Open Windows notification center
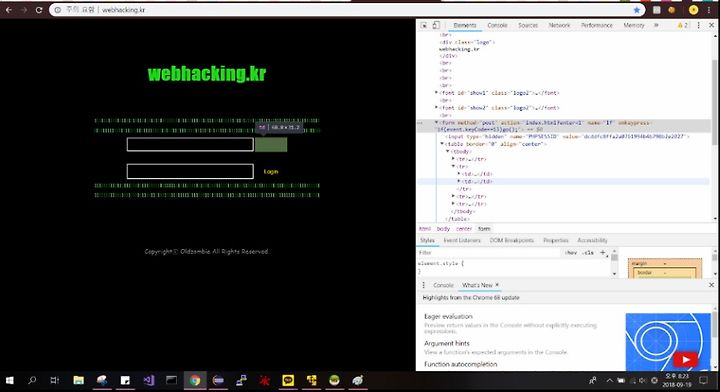The height and width of the screenshot is (392, 720). coord(703,380)
